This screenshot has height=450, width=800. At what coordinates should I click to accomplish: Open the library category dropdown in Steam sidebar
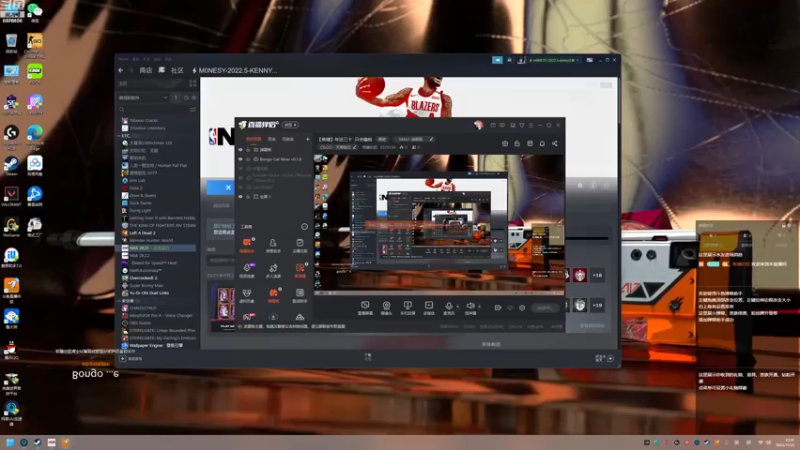click(142, 97)
